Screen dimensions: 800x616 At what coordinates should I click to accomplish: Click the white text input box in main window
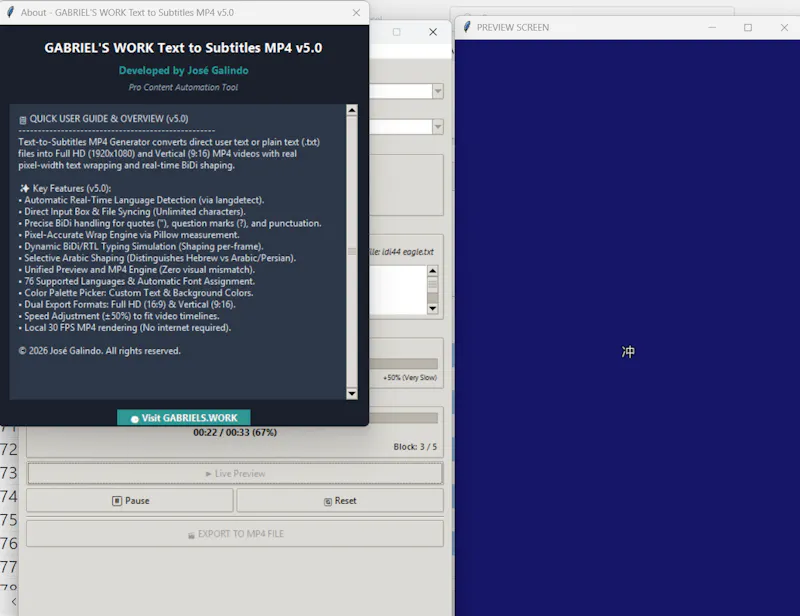coord(398,289)
